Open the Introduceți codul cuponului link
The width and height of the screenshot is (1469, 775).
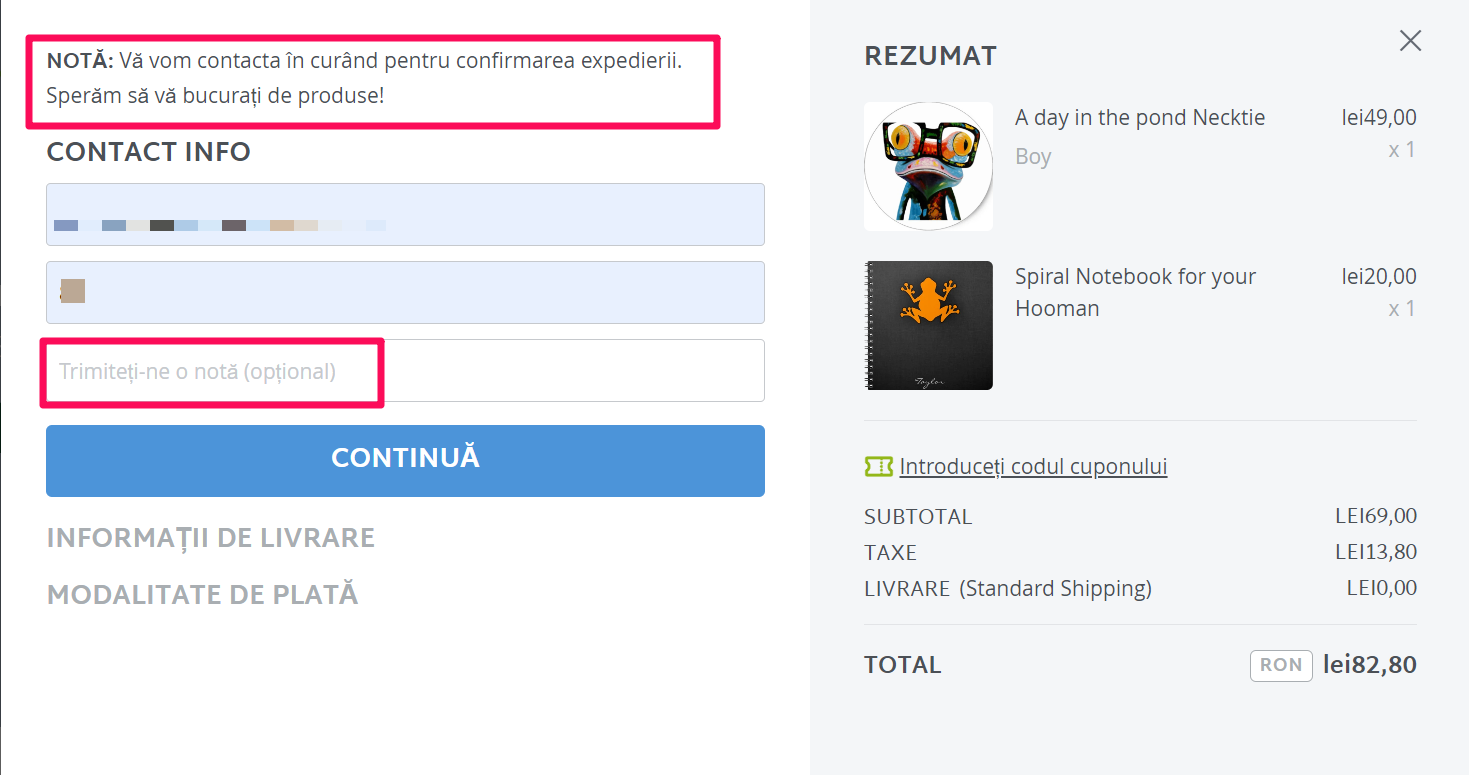[1033, 466]
